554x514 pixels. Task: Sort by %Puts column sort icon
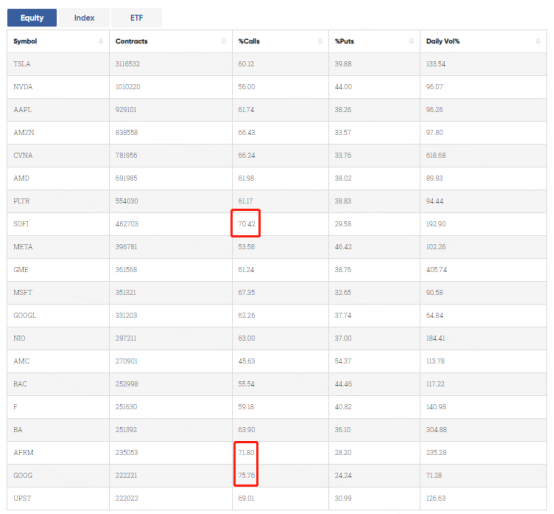pos(411,41)
